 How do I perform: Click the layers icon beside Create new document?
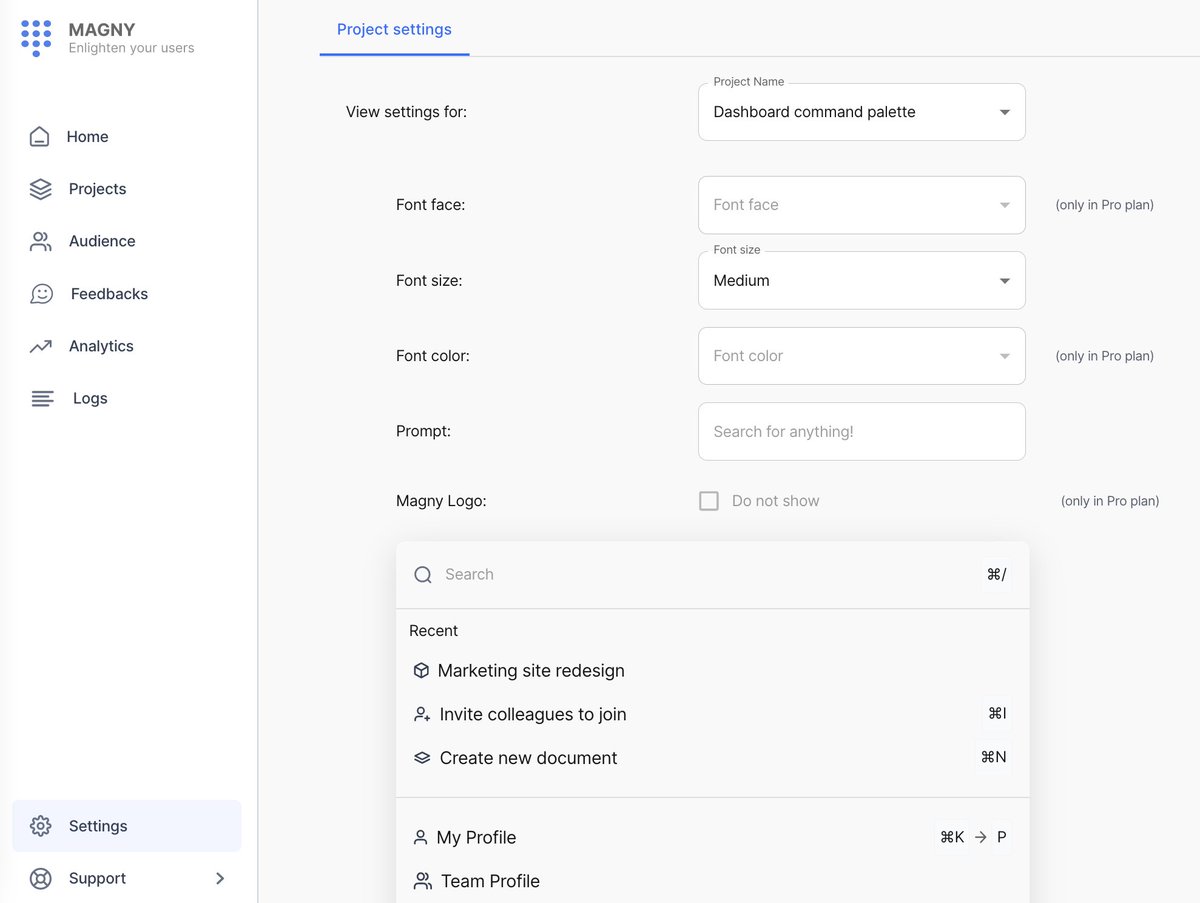(422, 758)
